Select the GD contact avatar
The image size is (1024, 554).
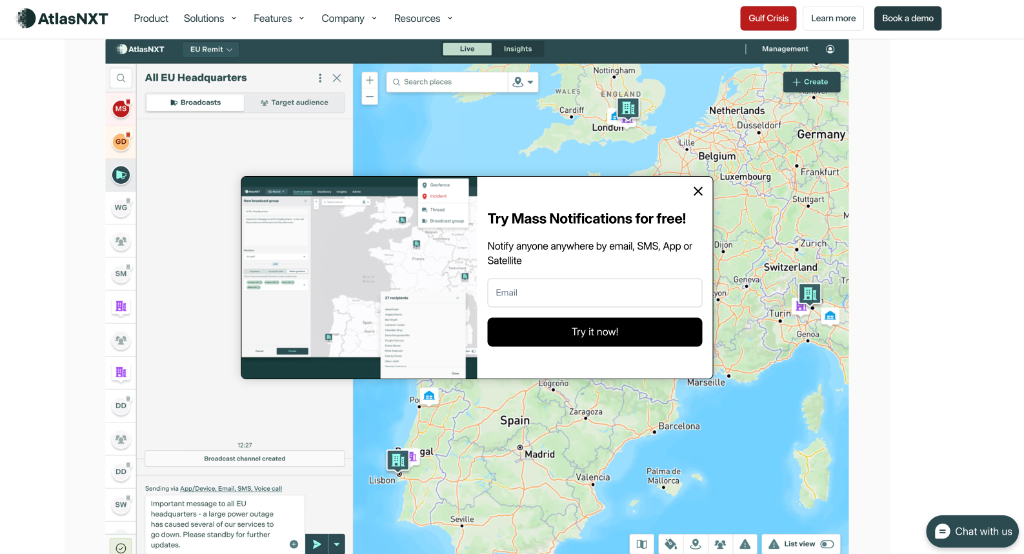121,141
